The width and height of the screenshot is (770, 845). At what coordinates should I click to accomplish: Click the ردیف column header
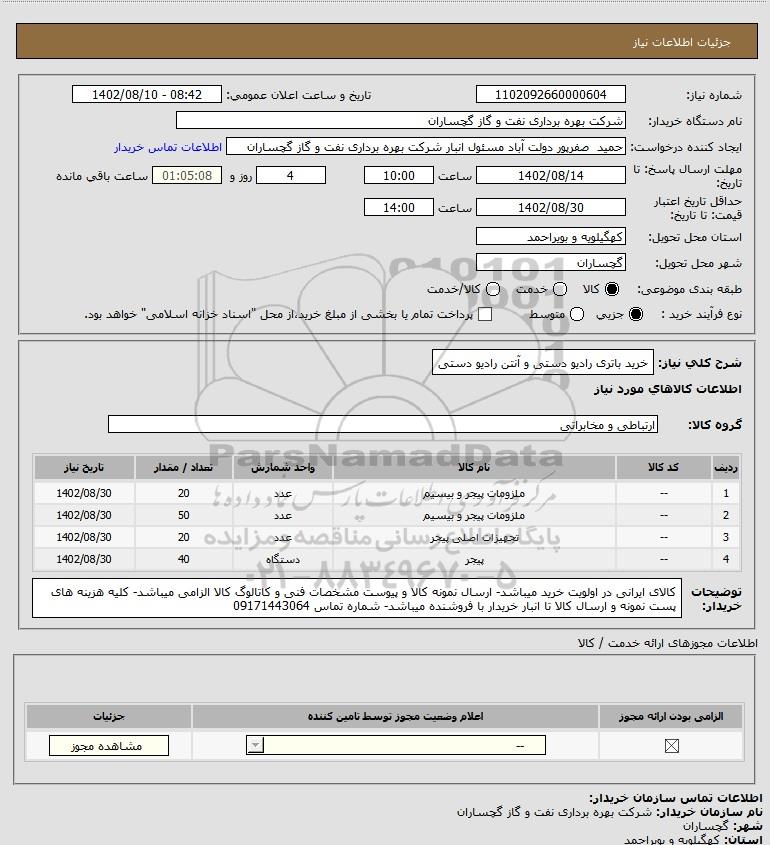[726, 467]
